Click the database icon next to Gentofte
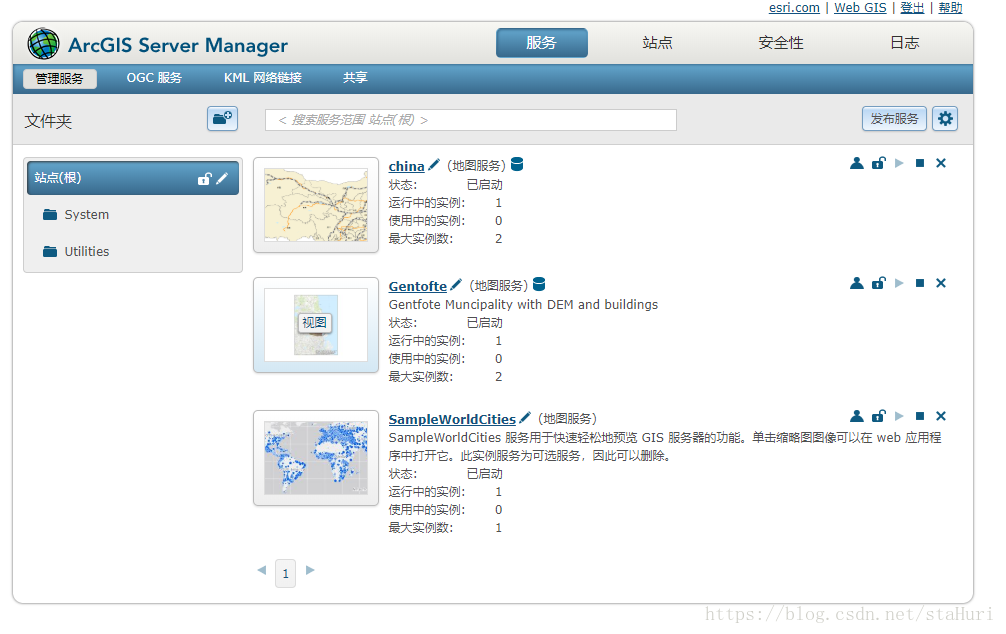 [539, 284]
